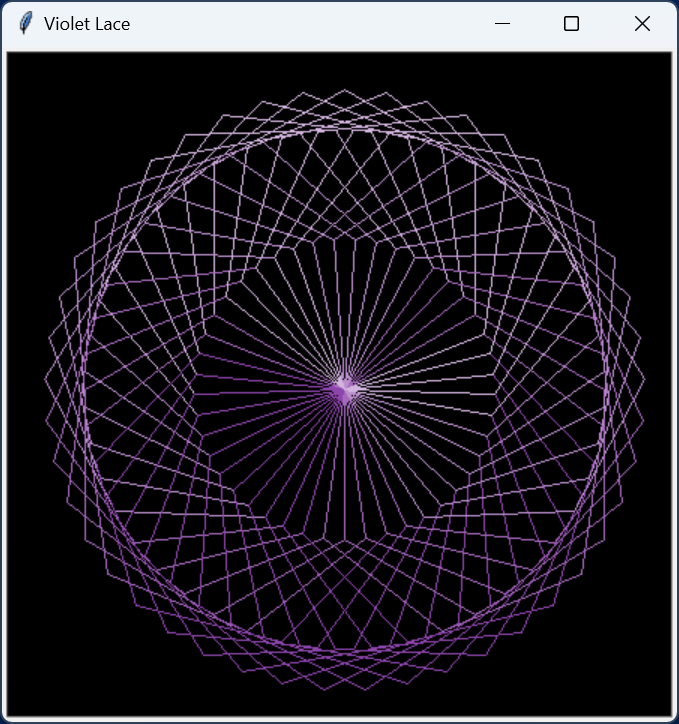Click the "Violet Lace" title text
This screenshot has width=679, height=724.
pos(87,23)
